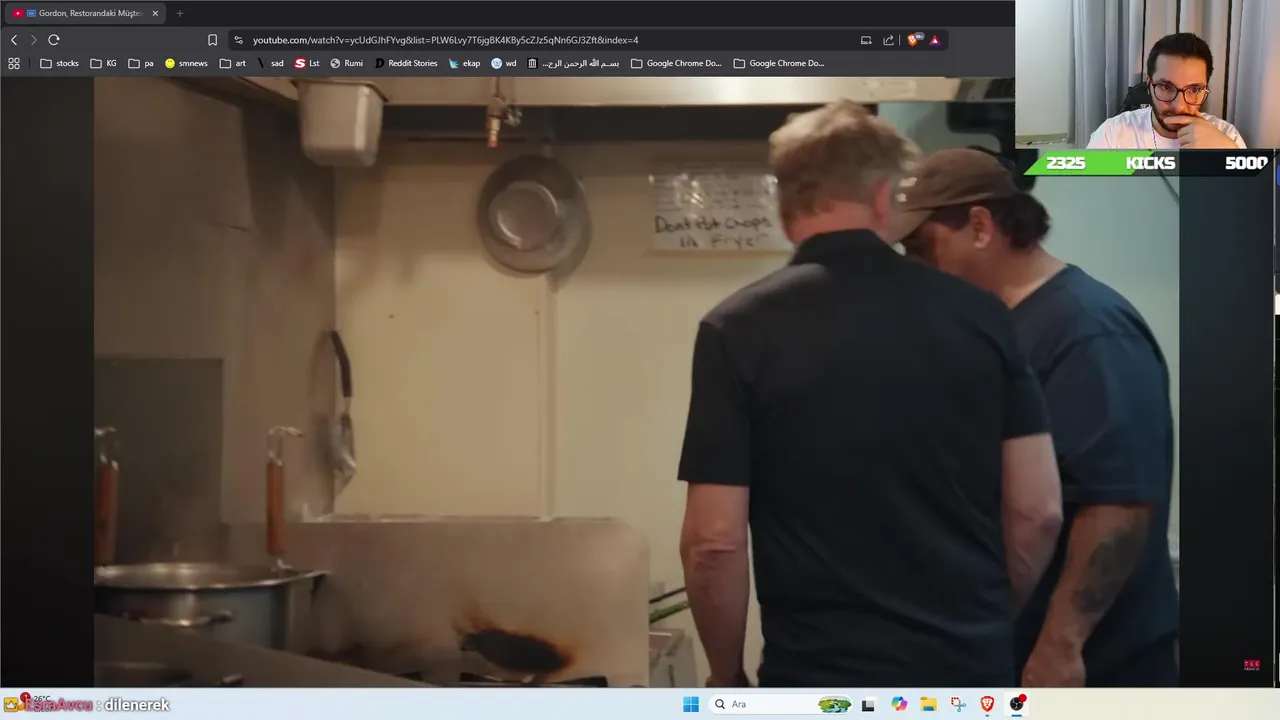Bookmark this page with the bookmark icon
The image size is (1280, 720).
click(x=212, y=40)
